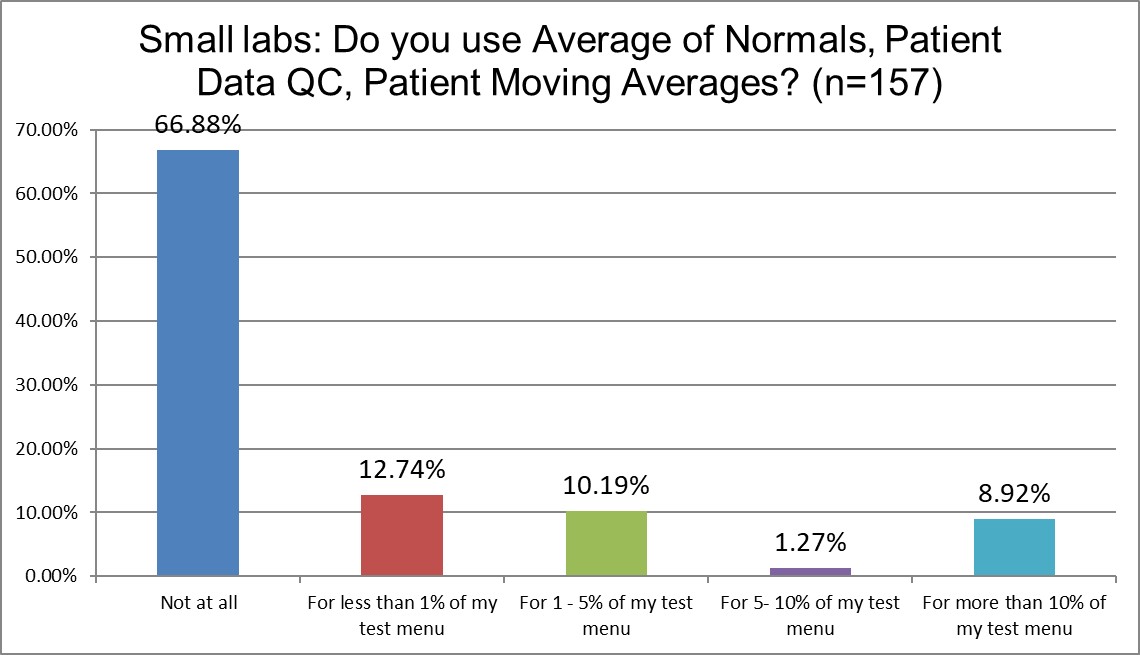
Task: Click the blue 'Not at all' bar
Action: pyautogui.click(x=198, y=363)
